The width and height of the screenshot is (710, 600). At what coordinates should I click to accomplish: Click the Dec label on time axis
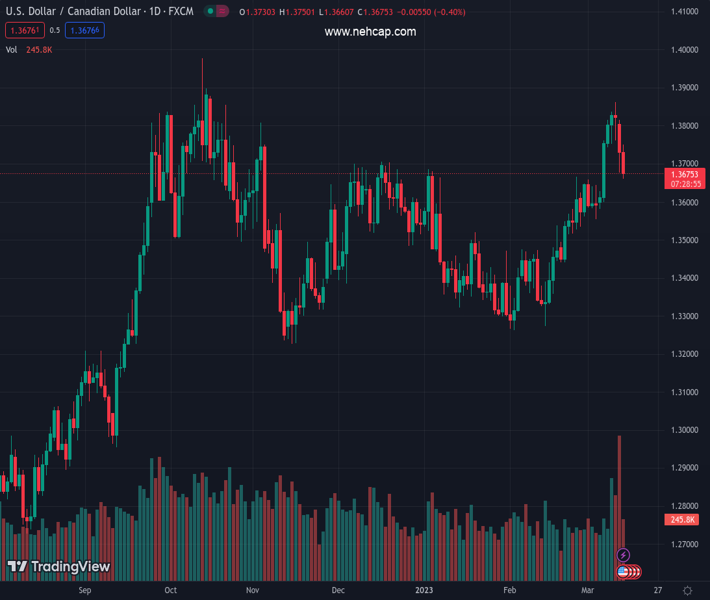338,591
